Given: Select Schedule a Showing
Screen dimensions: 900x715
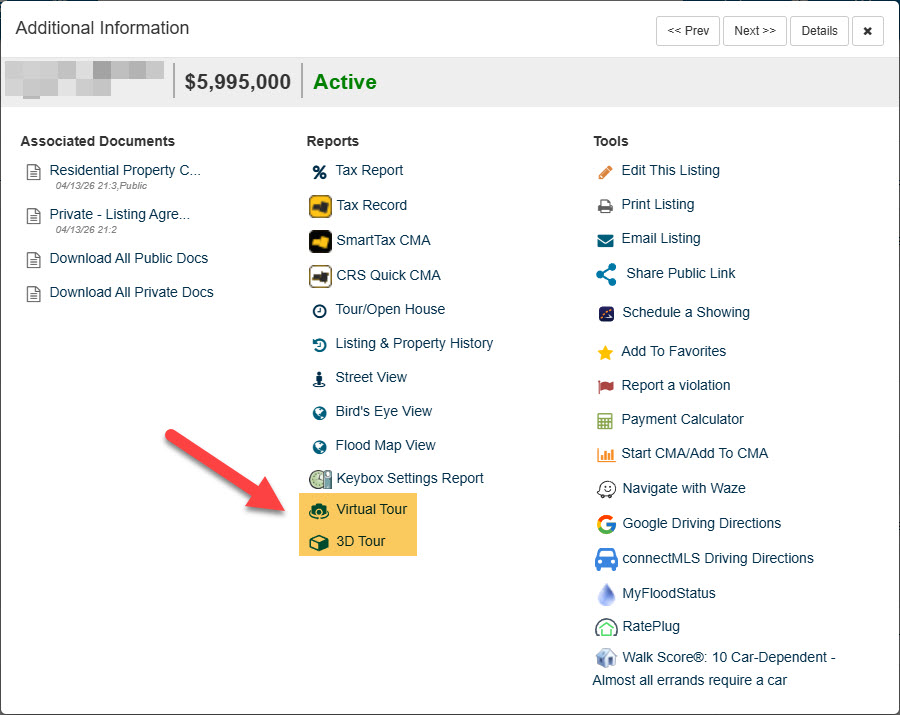Looking at the screenshot, I should pos(686,312).
